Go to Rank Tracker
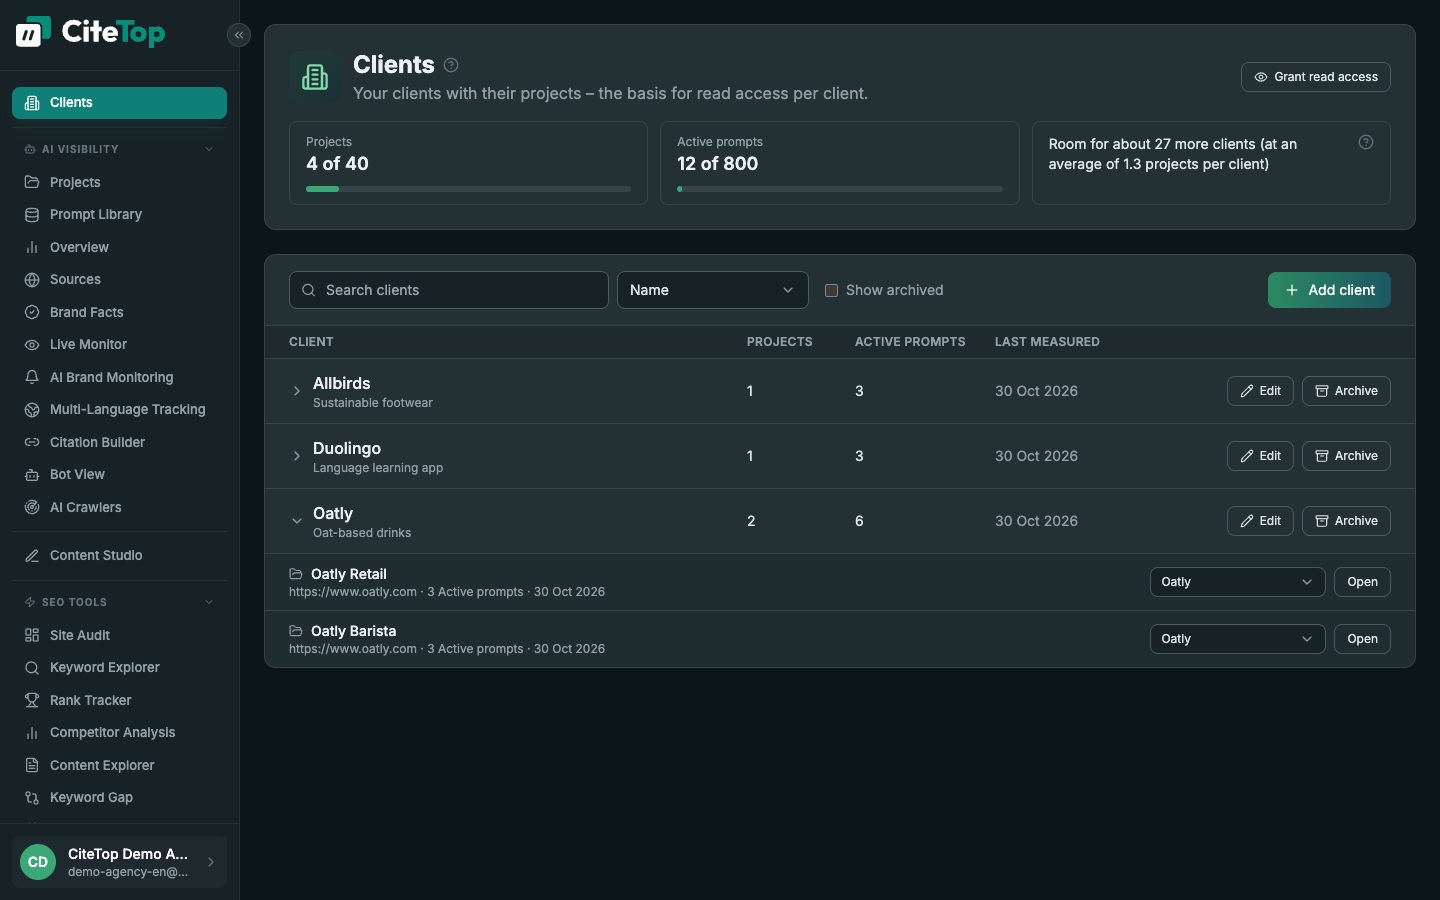Screen dimensions: 1440x900 point(119,700)
